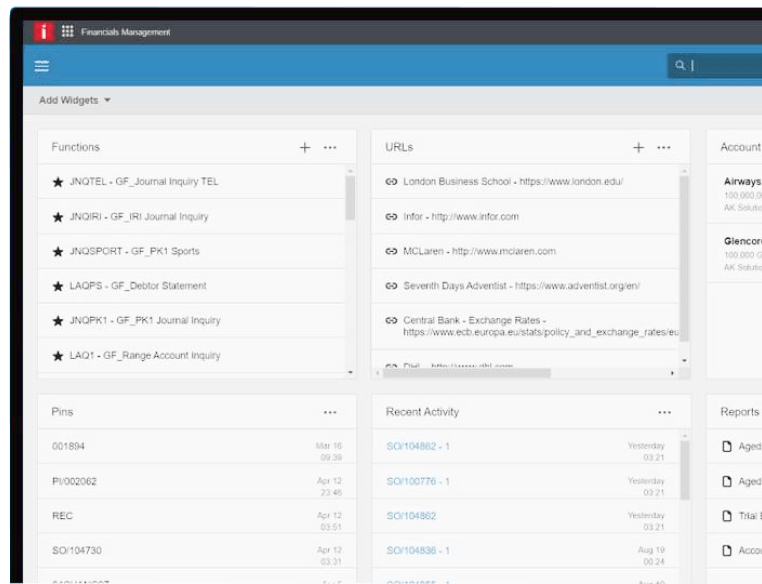Click the red Infor logo icon
The height and width of the screenshot is (584, 762).
pyautogui.click(x=44, y=32)
